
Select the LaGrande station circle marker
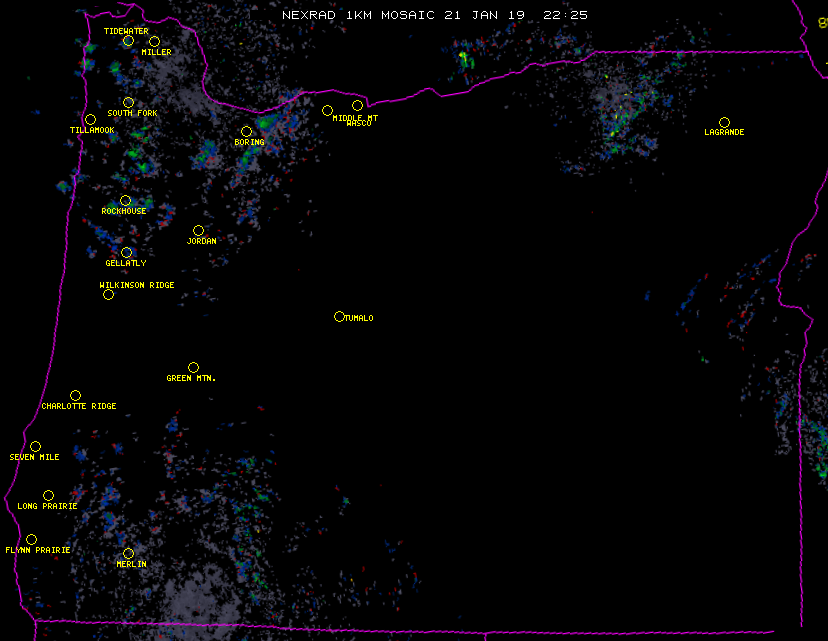(724, 122)
